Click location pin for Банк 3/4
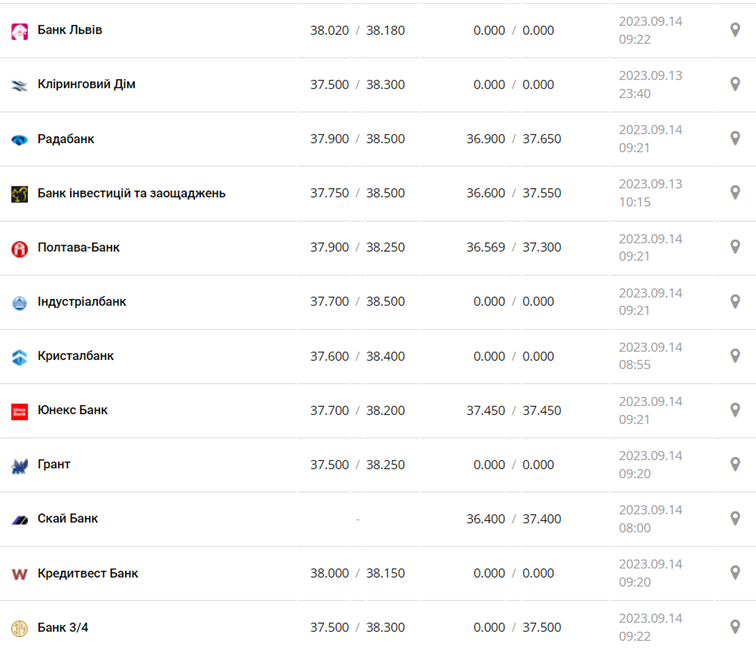The image size is (756, 652). [735, 627]
